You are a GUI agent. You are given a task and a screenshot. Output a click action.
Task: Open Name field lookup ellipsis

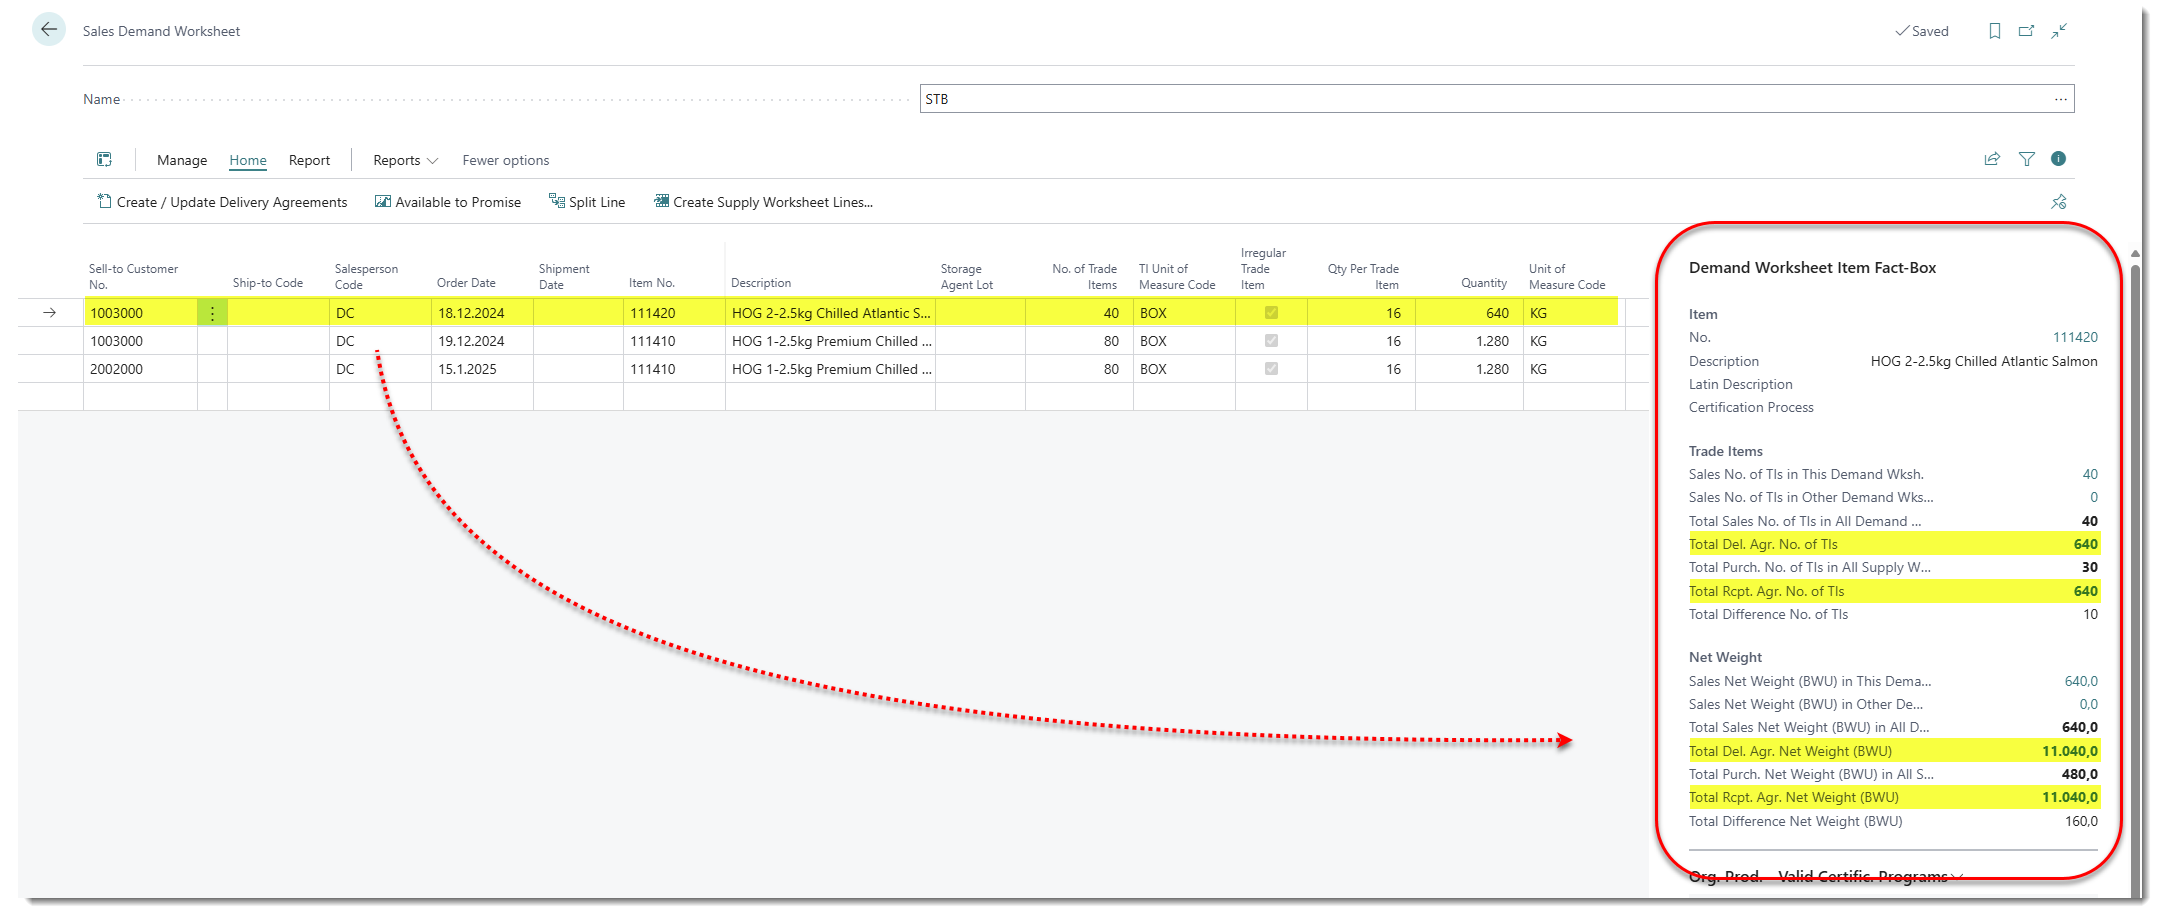coord(2060,99)
